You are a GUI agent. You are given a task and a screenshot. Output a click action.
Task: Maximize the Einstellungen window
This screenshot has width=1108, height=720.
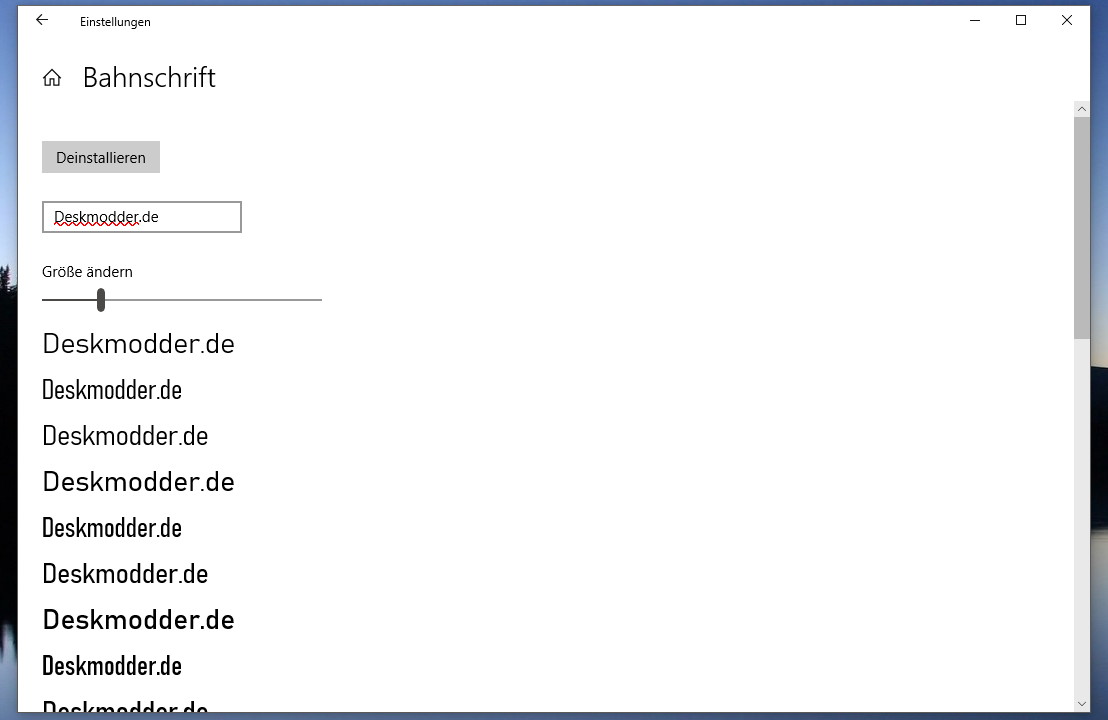1021,20
